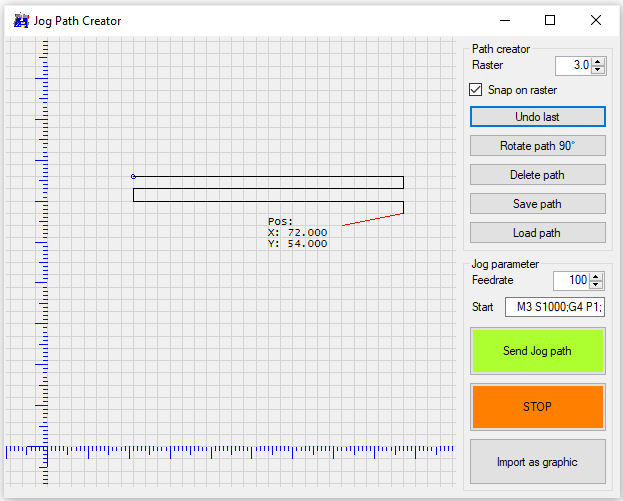Increase the Feedrate with up arrow

tap(596, 277)
